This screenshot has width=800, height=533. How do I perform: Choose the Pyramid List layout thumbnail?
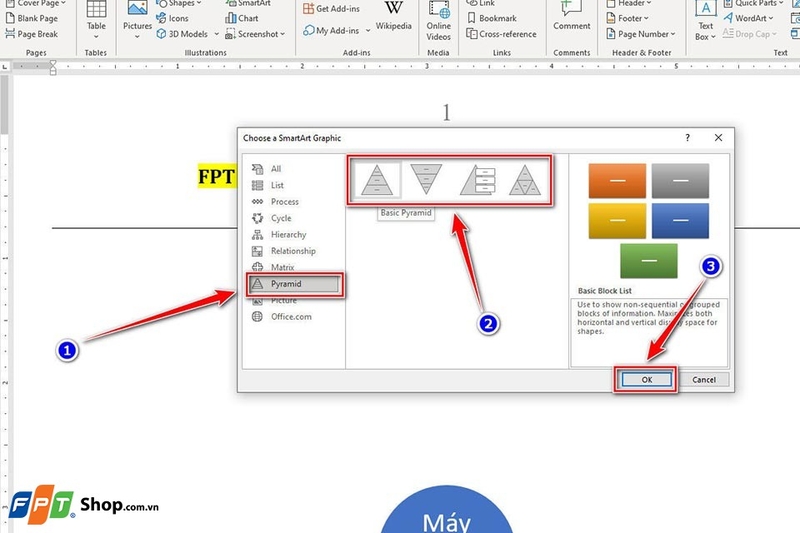(x=478, y=180)
